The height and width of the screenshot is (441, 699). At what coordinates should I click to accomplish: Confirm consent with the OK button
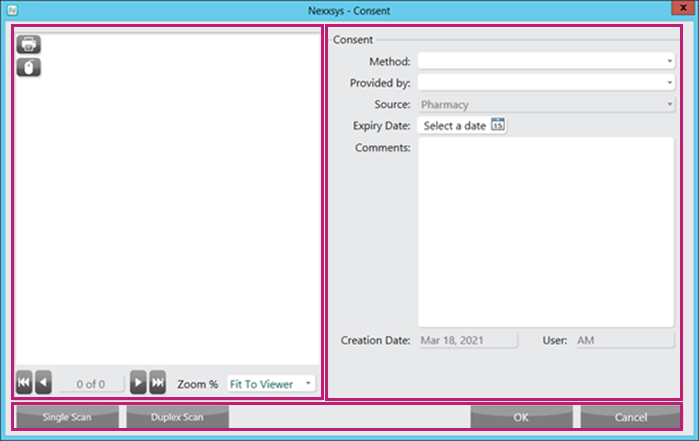click(x=521, y=416)
